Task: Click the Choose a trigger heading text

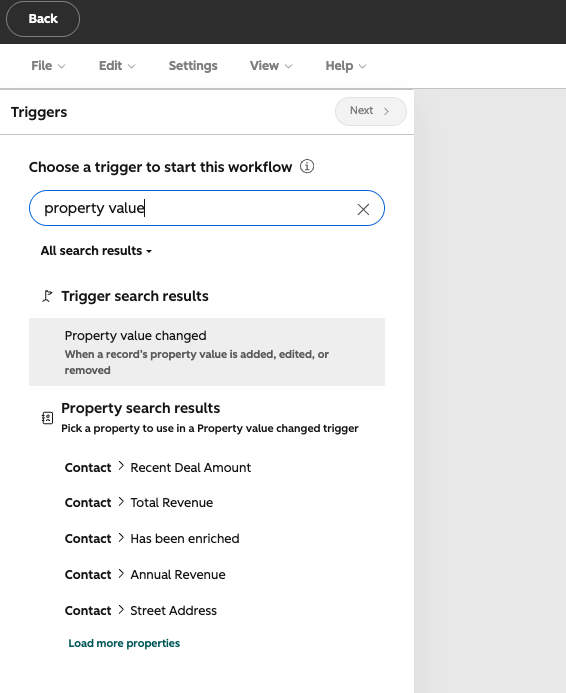Action: (160, 167)
